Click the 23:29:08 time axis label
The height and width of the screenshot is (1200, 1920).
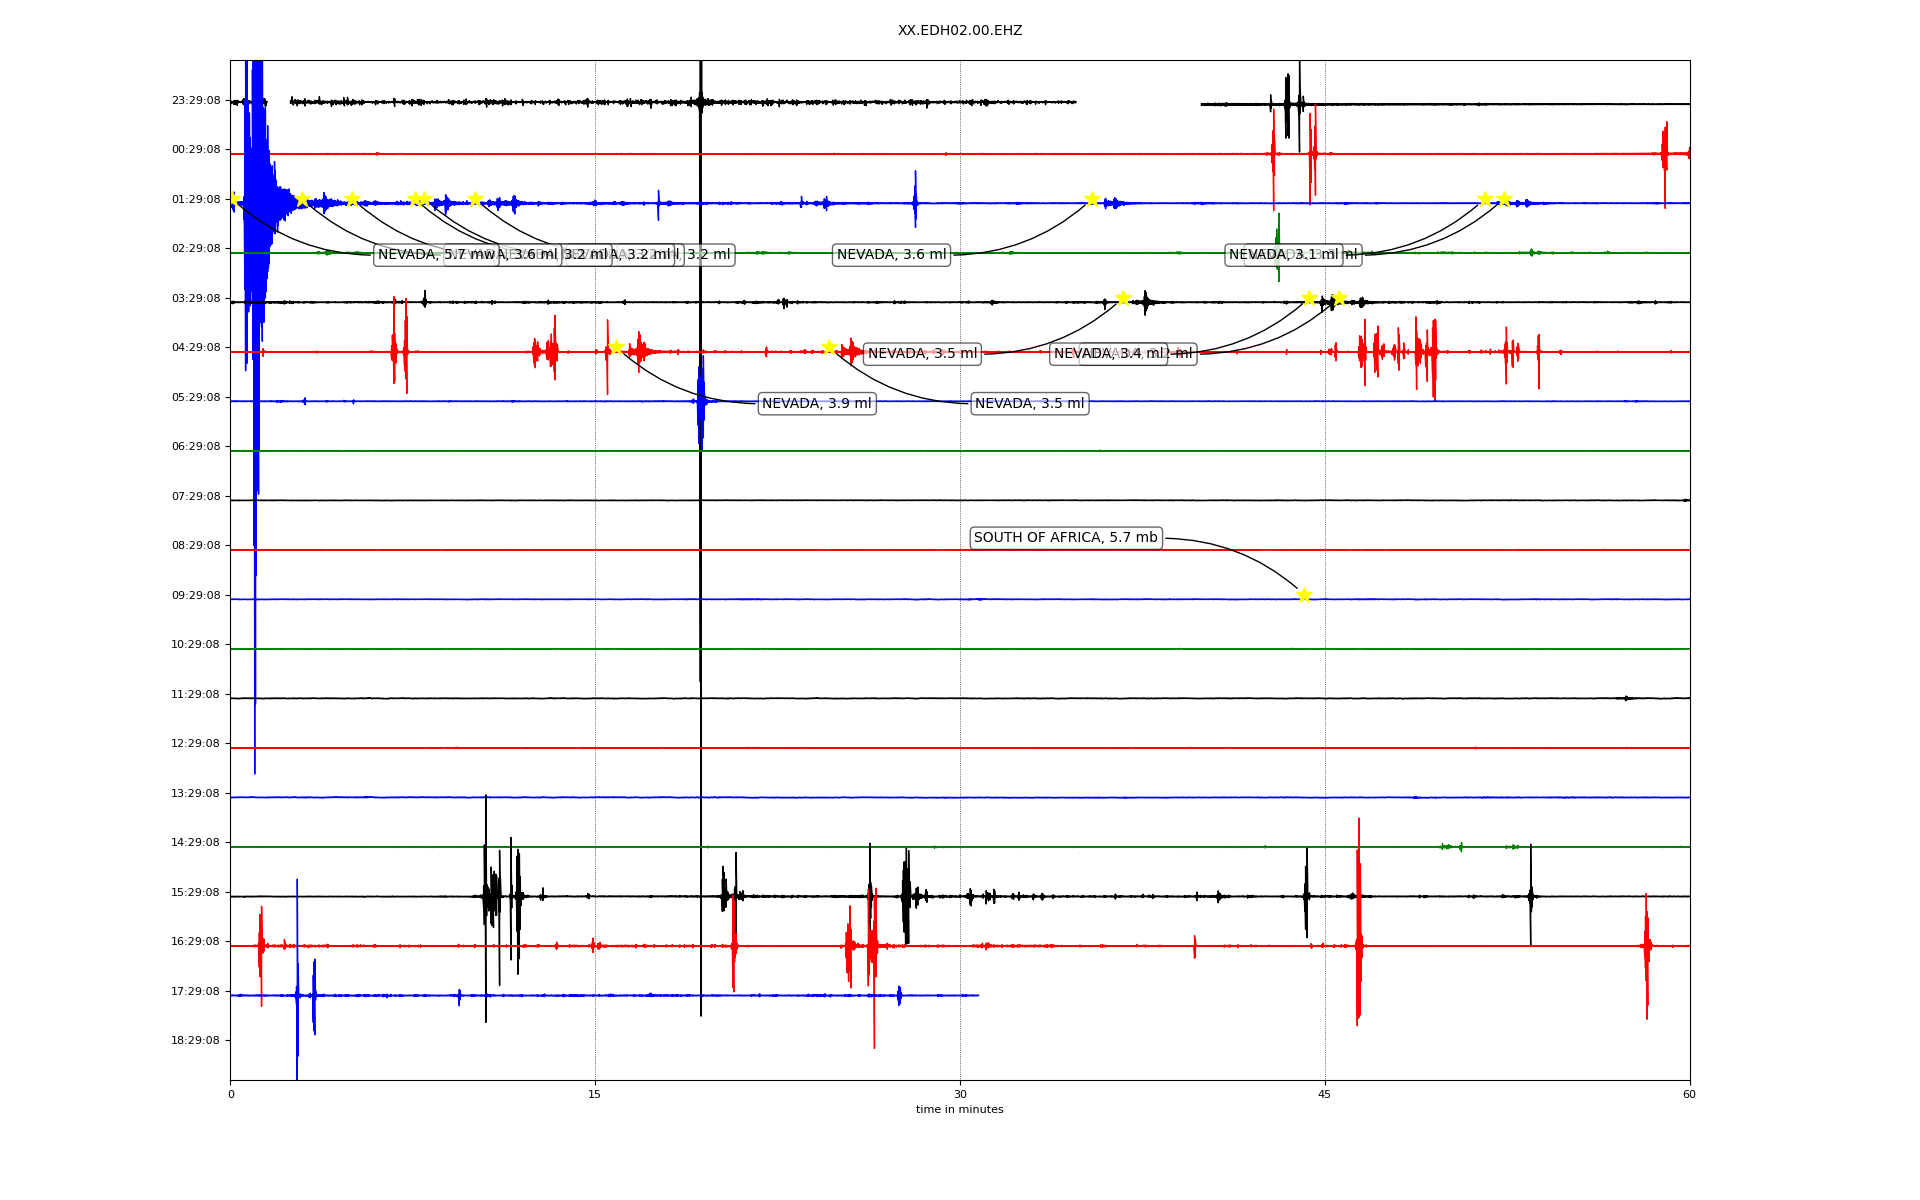[x=196, y=101]
